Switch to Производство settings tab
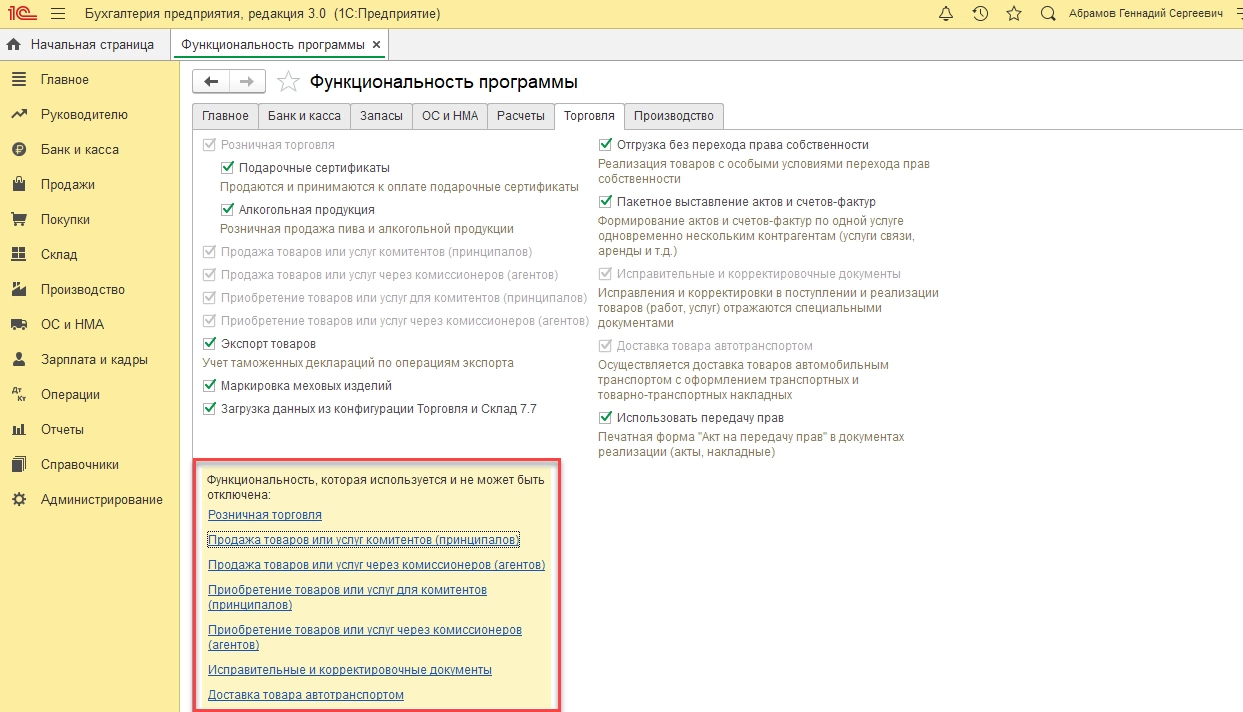1243x712 pixels. point(674,116)
